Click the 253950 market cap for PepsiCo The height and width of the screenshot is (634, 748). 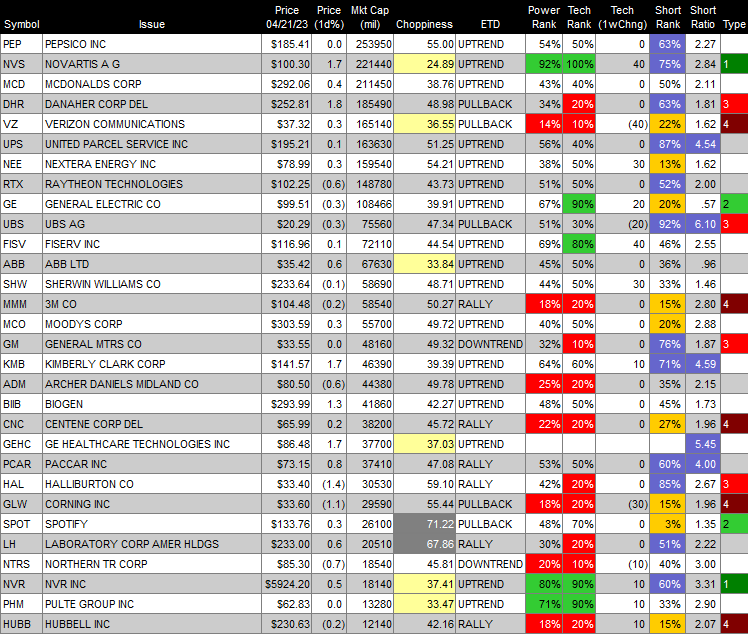[x=370, y=44]
